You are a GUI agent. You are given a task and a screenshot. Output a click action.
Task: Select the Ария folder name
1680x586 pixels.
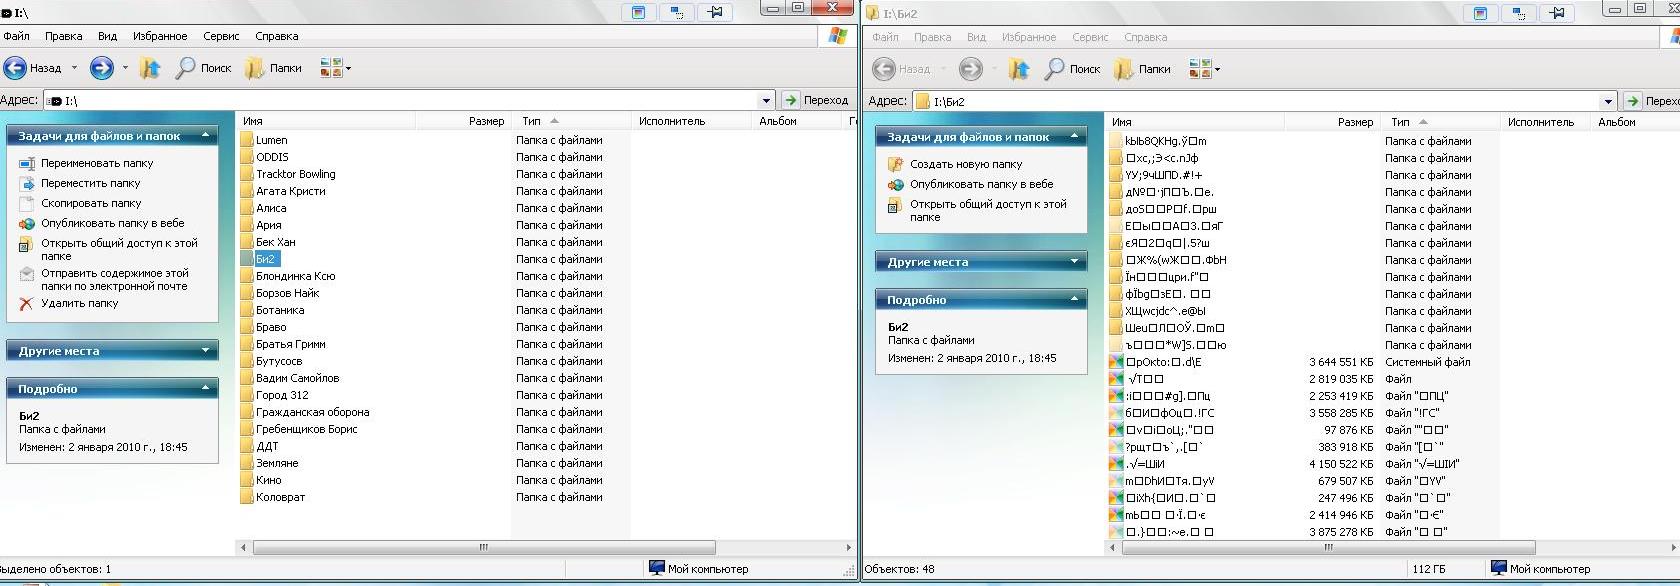coord(269,225)
